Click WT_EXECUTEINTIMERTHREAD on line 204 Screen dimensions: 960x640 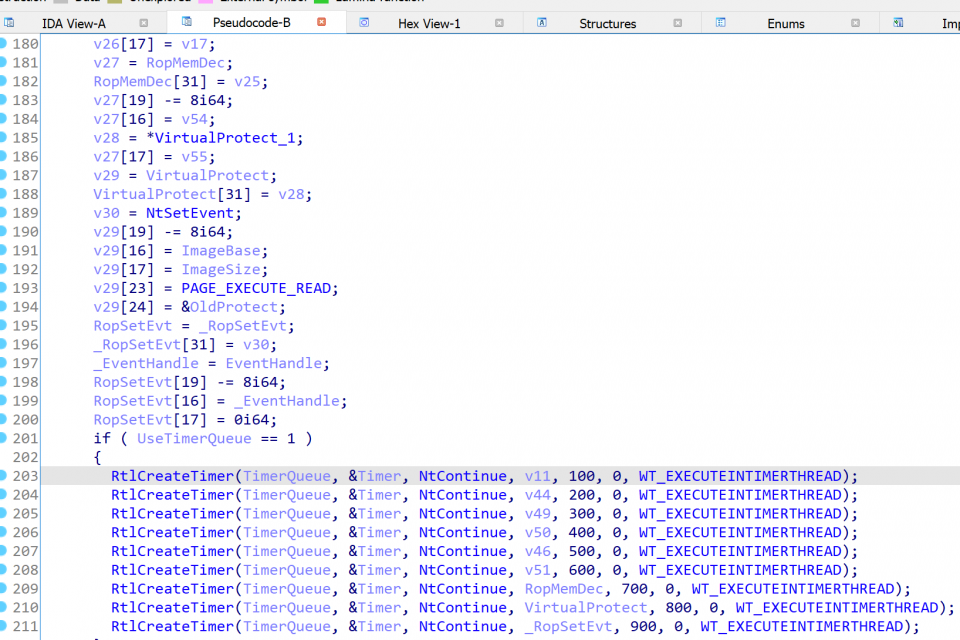[x=740, y=495]
